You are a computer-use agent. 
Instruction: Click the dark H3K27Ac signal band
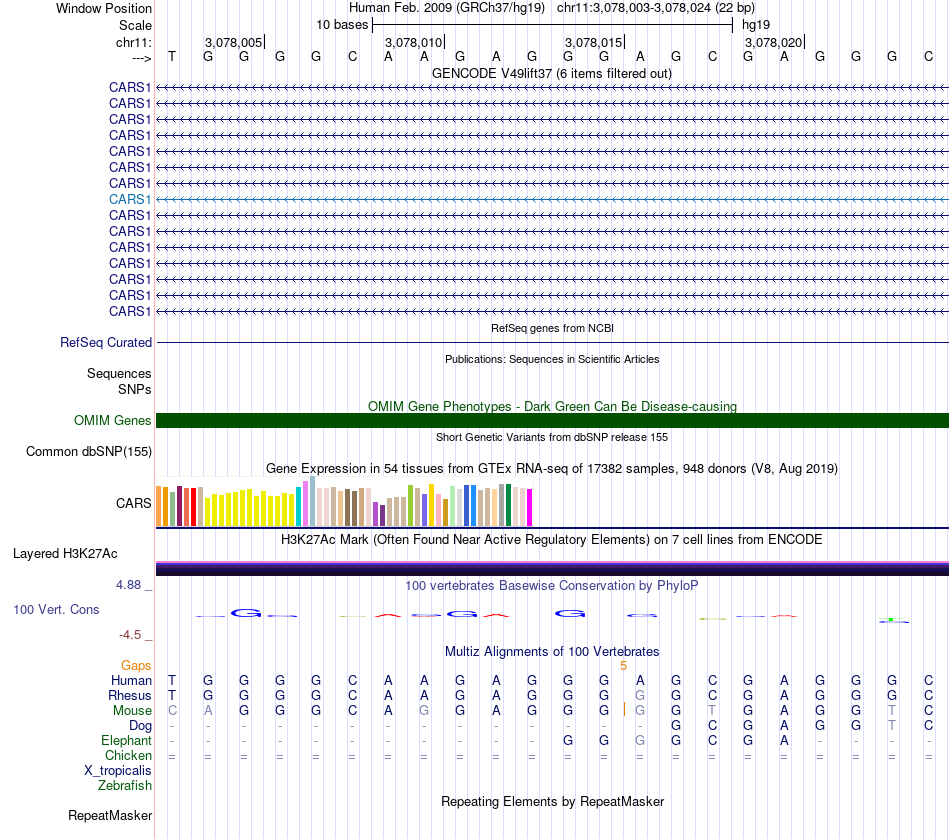click(x=552, y=569)
